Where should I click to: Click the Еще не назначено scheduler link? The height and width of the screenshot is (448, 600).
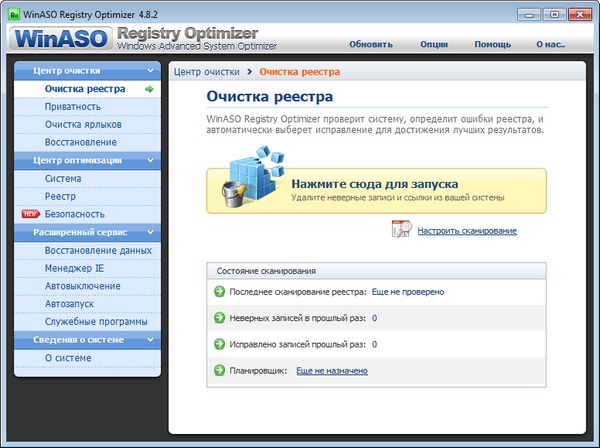pos(331,370)
